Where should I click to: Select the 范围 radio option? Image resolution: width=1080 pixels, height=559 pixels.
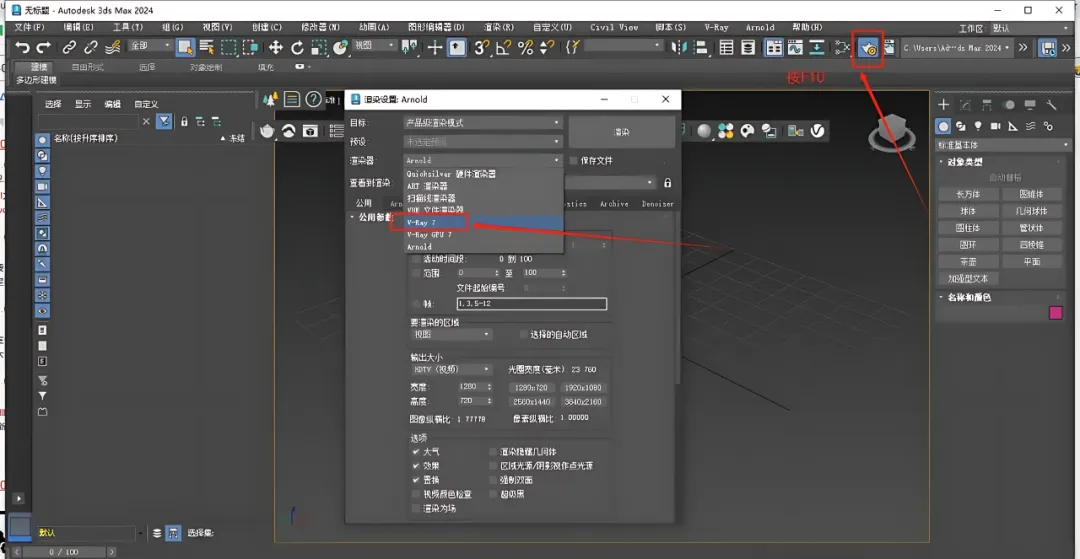pos(415,273)
